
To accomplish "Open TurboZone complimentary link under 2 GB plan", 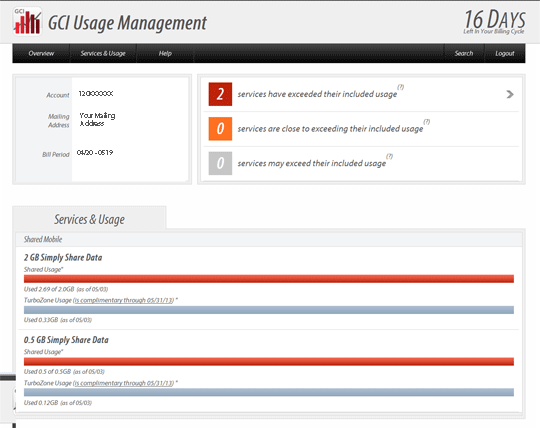I will click(123, 300).
